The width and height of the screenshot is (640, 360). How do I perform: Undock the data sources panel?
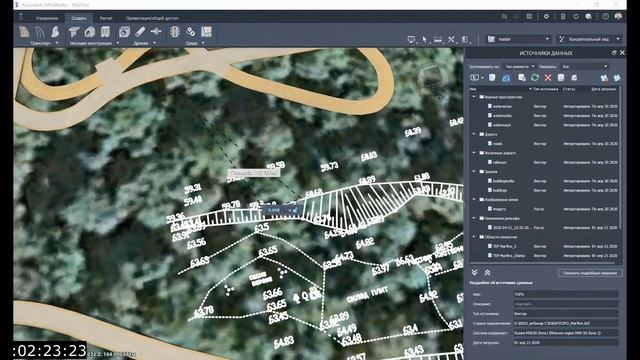point(613,53)
